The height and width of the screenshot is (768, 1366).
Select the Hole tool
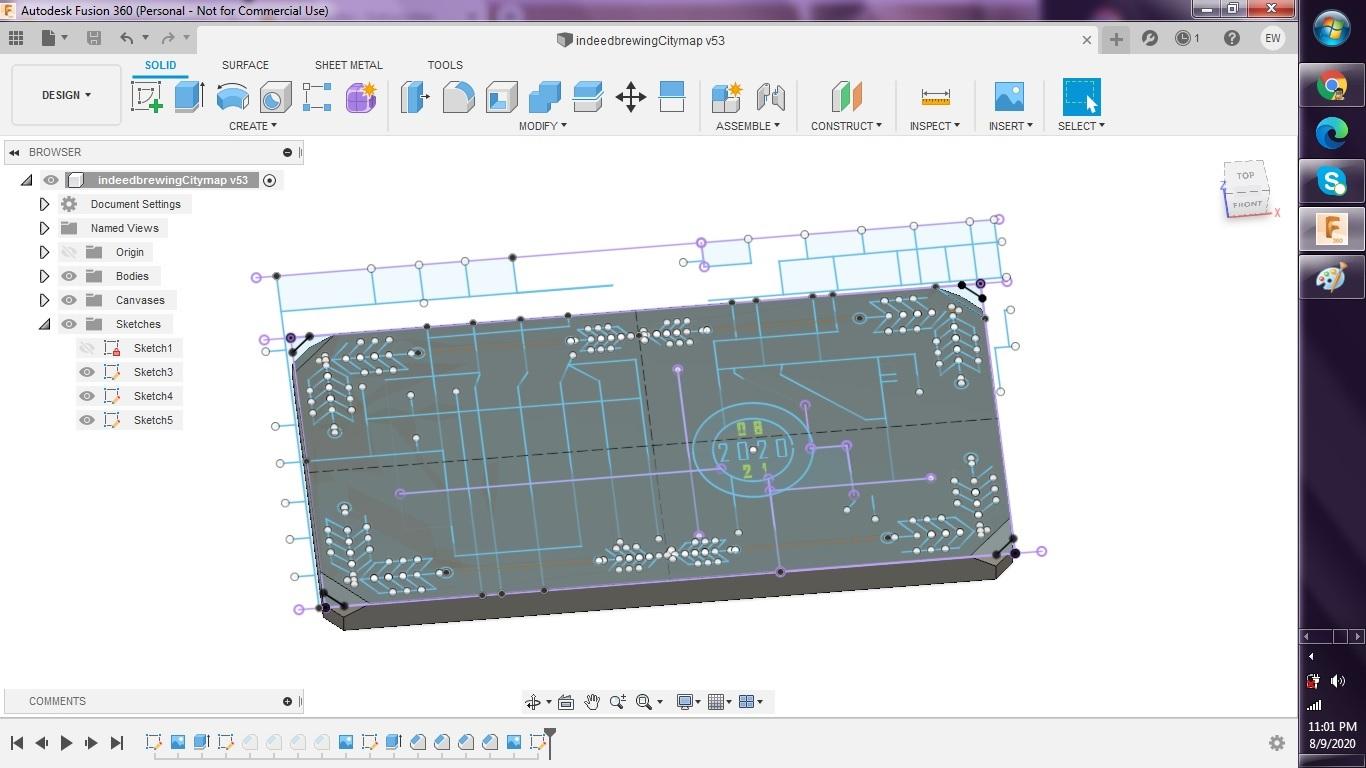coord(275,97)
